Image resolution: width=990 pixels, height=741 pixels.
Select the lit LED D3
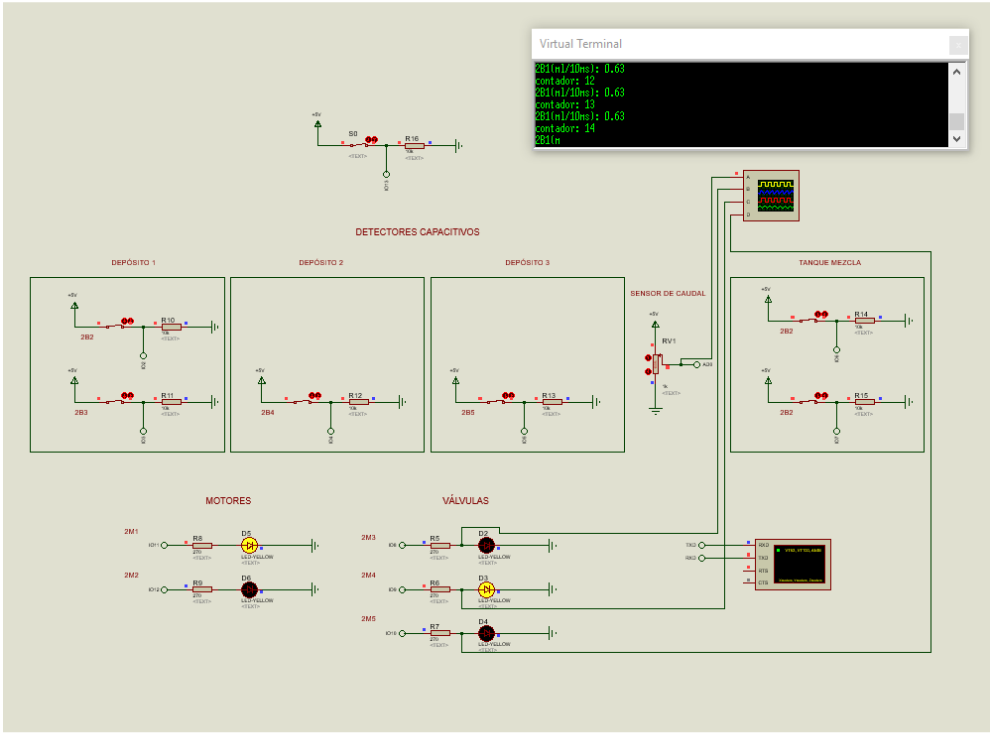(486, 589)
